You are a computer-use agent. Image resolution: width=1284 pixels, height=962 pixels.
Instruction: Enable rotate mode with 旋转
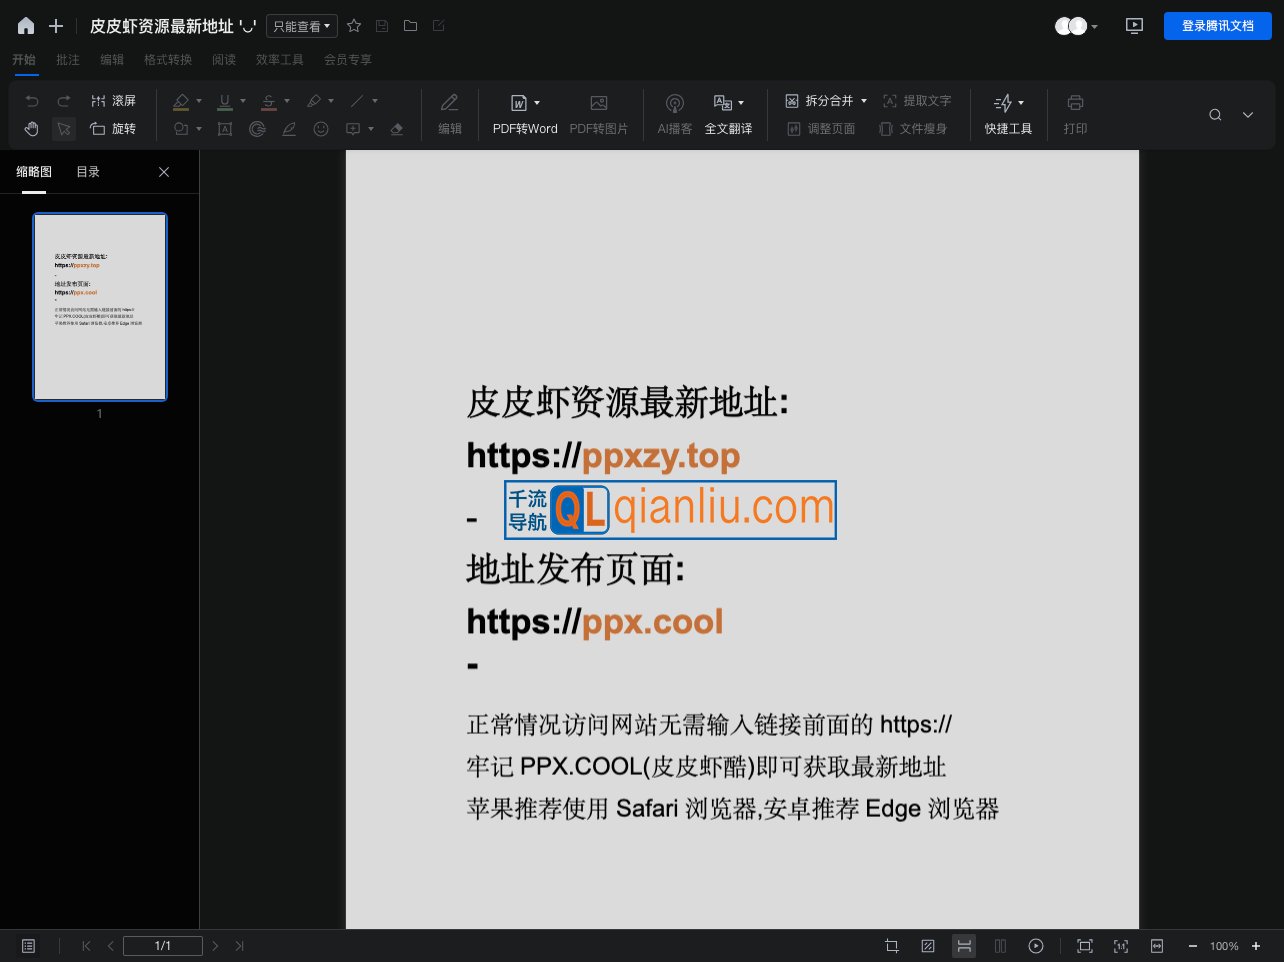[x=114, y=128]
